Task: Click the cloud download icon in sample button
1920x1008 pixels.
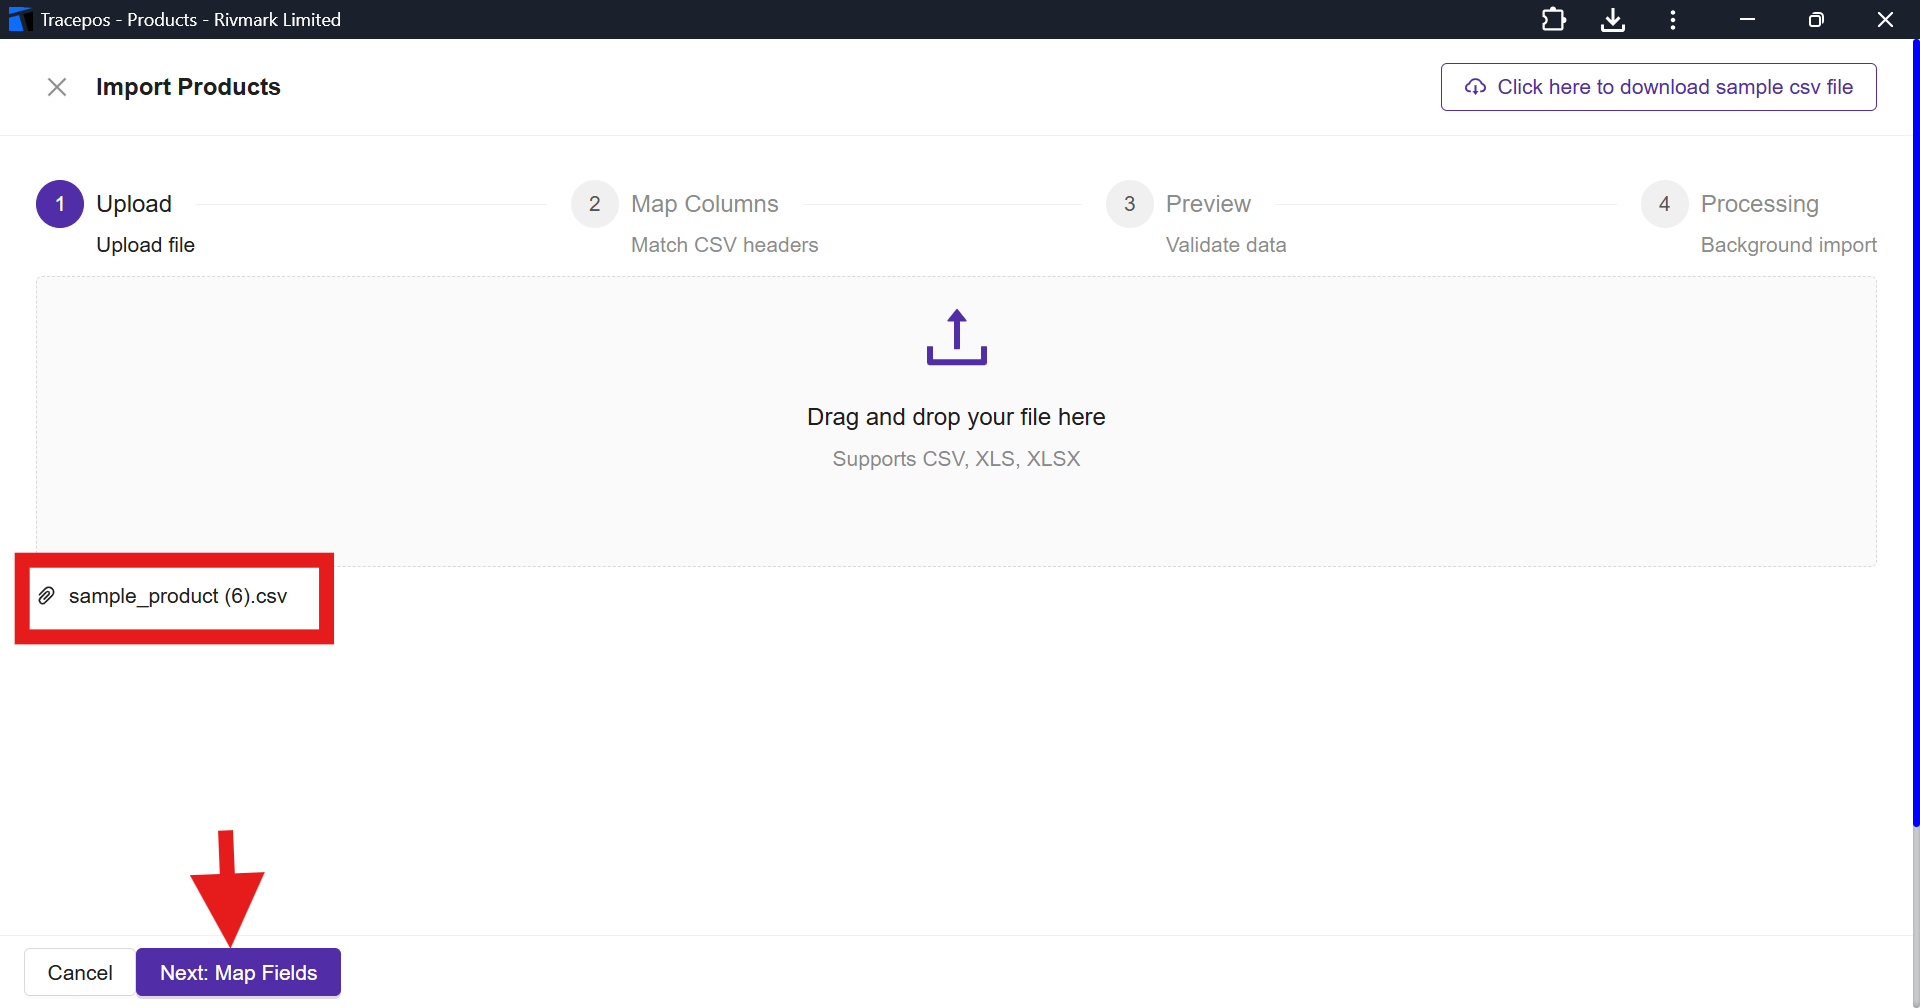Action: [x=1475, y=87]
